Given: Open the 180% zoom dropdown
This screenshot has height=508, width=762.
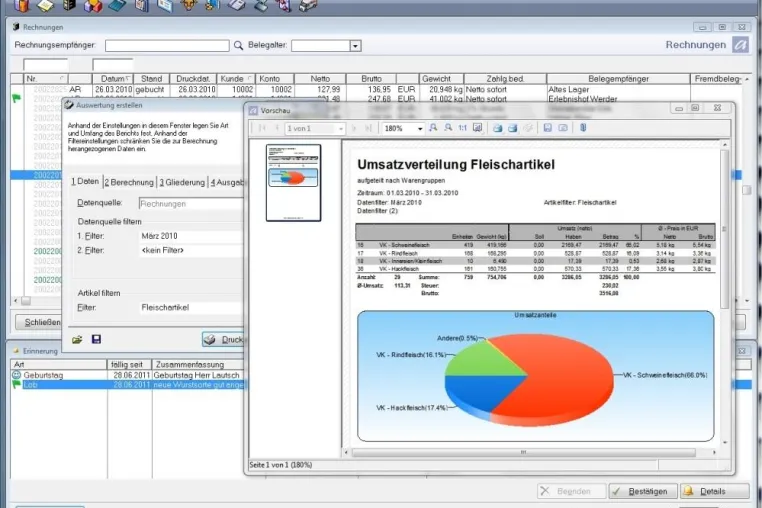Looking at the screenshot, I should 419,129.
